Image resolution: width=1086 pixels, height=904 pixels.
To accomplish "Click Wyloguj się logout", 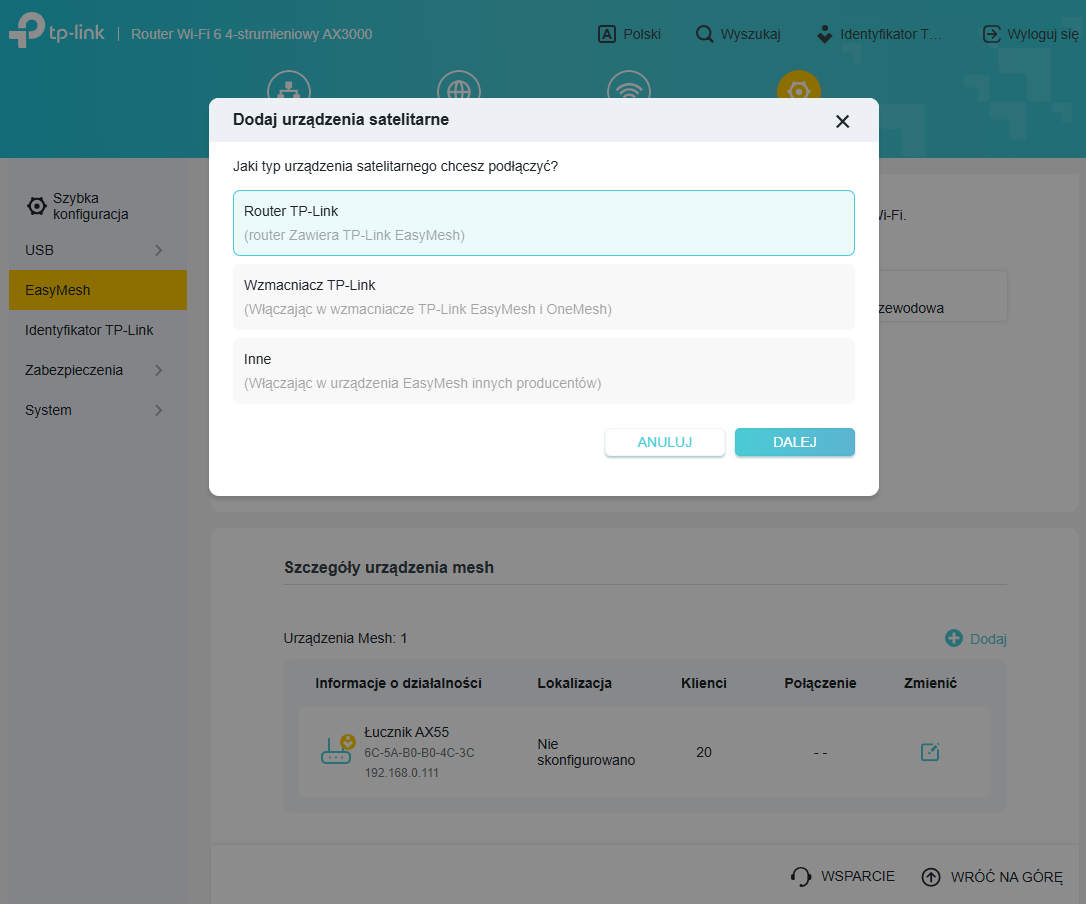I will [1031, 34].
